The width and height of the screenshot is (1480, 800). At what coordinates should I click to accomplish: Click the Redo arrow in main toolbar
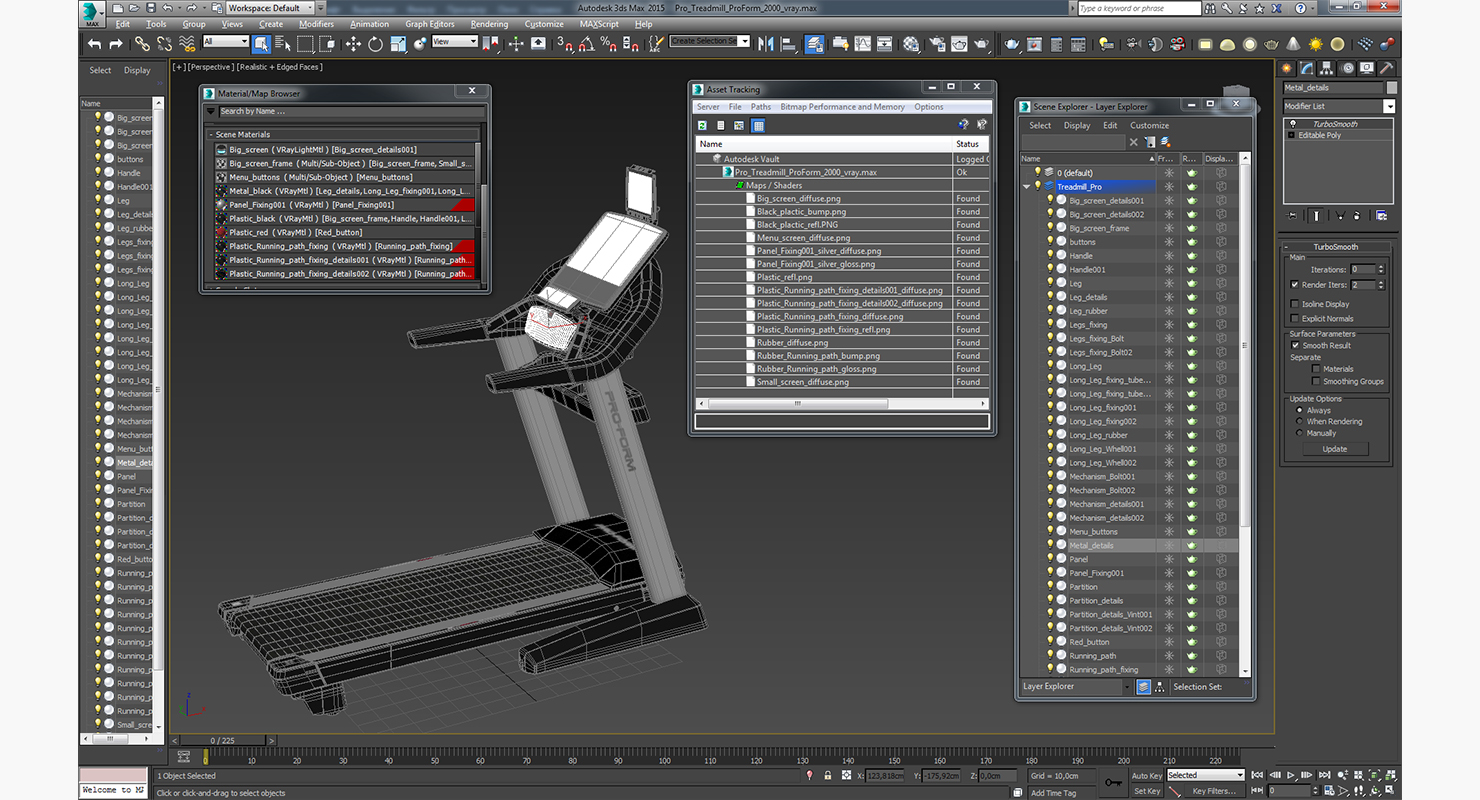click(115, 44)
